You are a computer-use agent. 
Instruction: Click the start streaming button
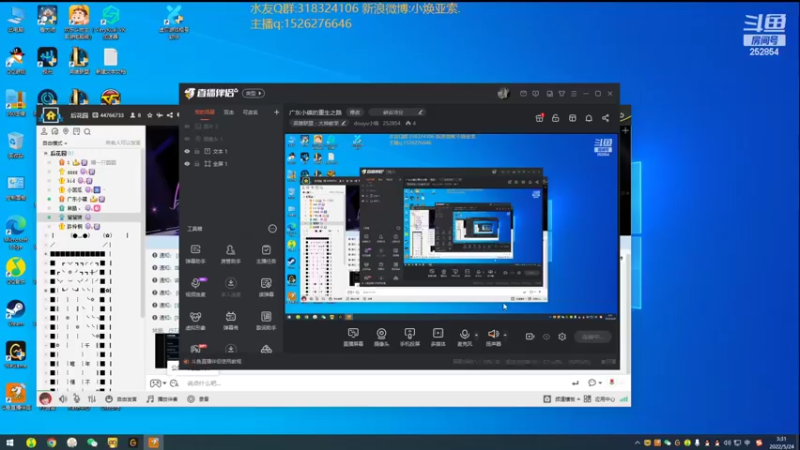592,337
